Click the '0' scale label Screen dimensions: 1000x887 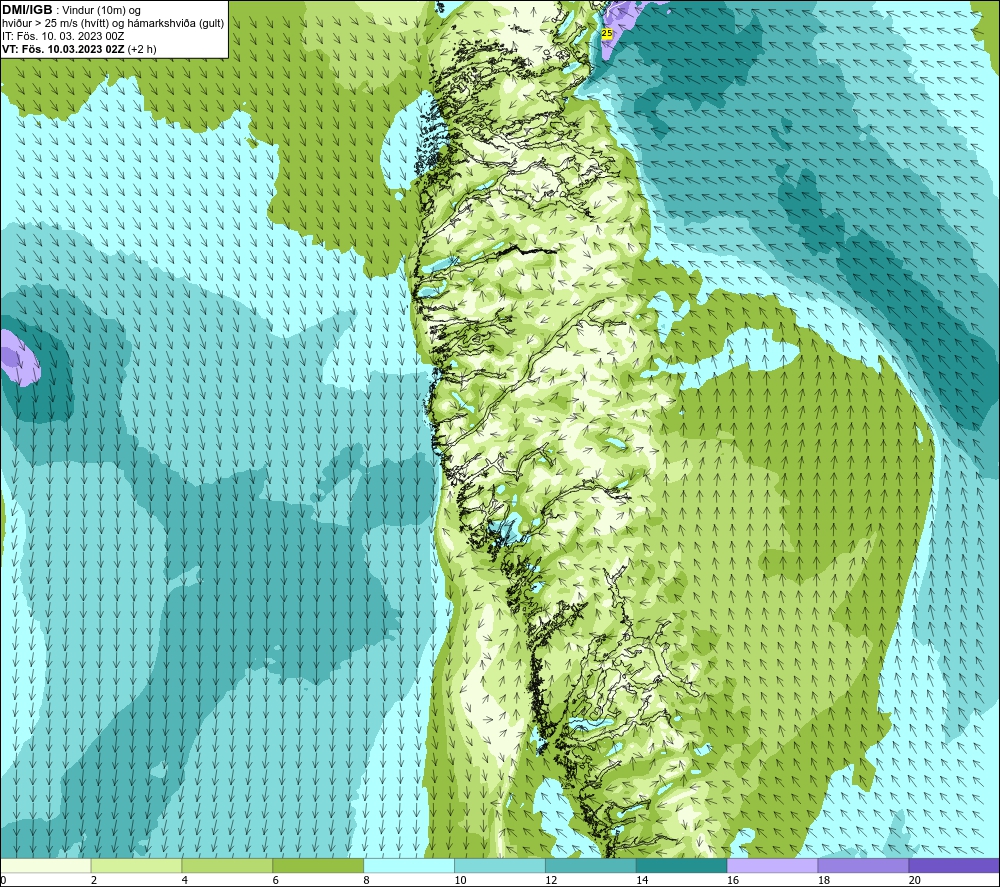[x=3, y=881]
